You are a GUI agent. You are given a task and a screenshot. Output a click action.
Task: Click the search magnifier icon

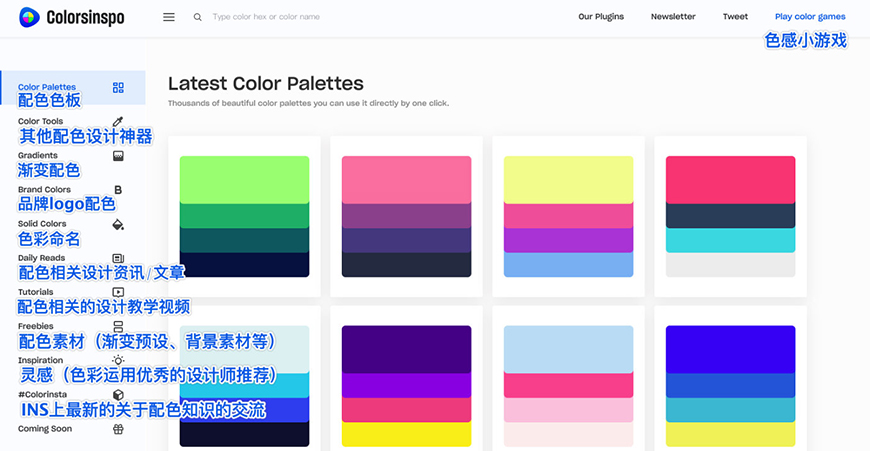(x=198, y=17)
